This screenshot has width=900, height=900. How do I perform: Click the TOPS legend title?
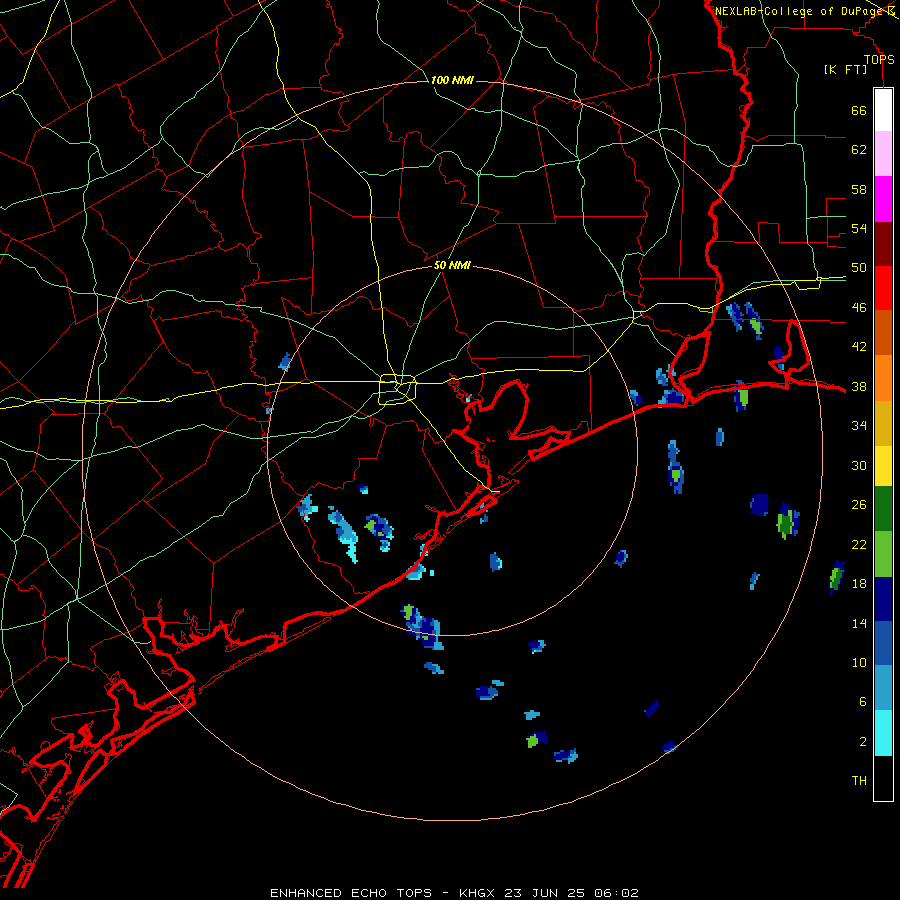click(879, 59)
